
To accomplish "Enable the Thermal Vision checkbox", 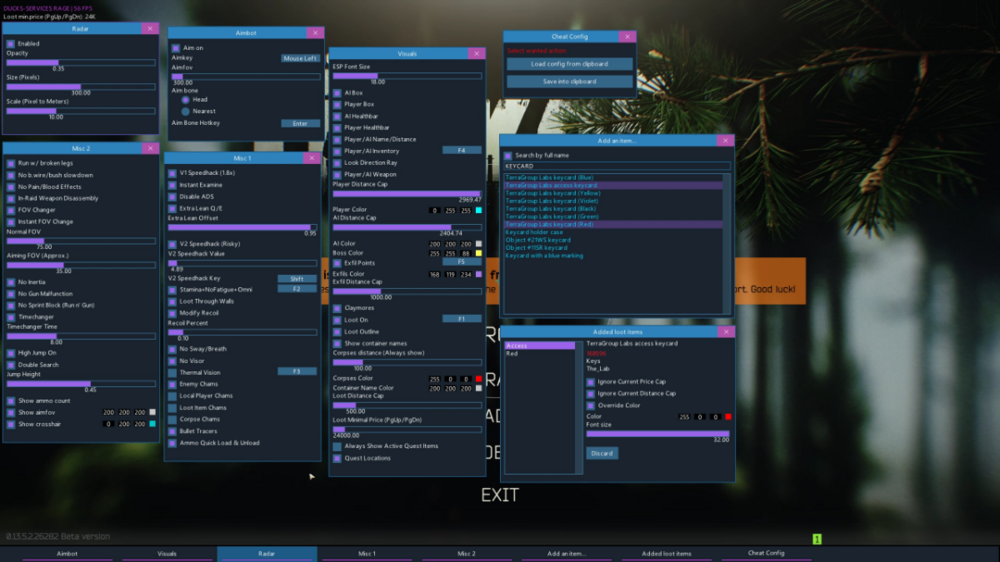I will [173, 371].
